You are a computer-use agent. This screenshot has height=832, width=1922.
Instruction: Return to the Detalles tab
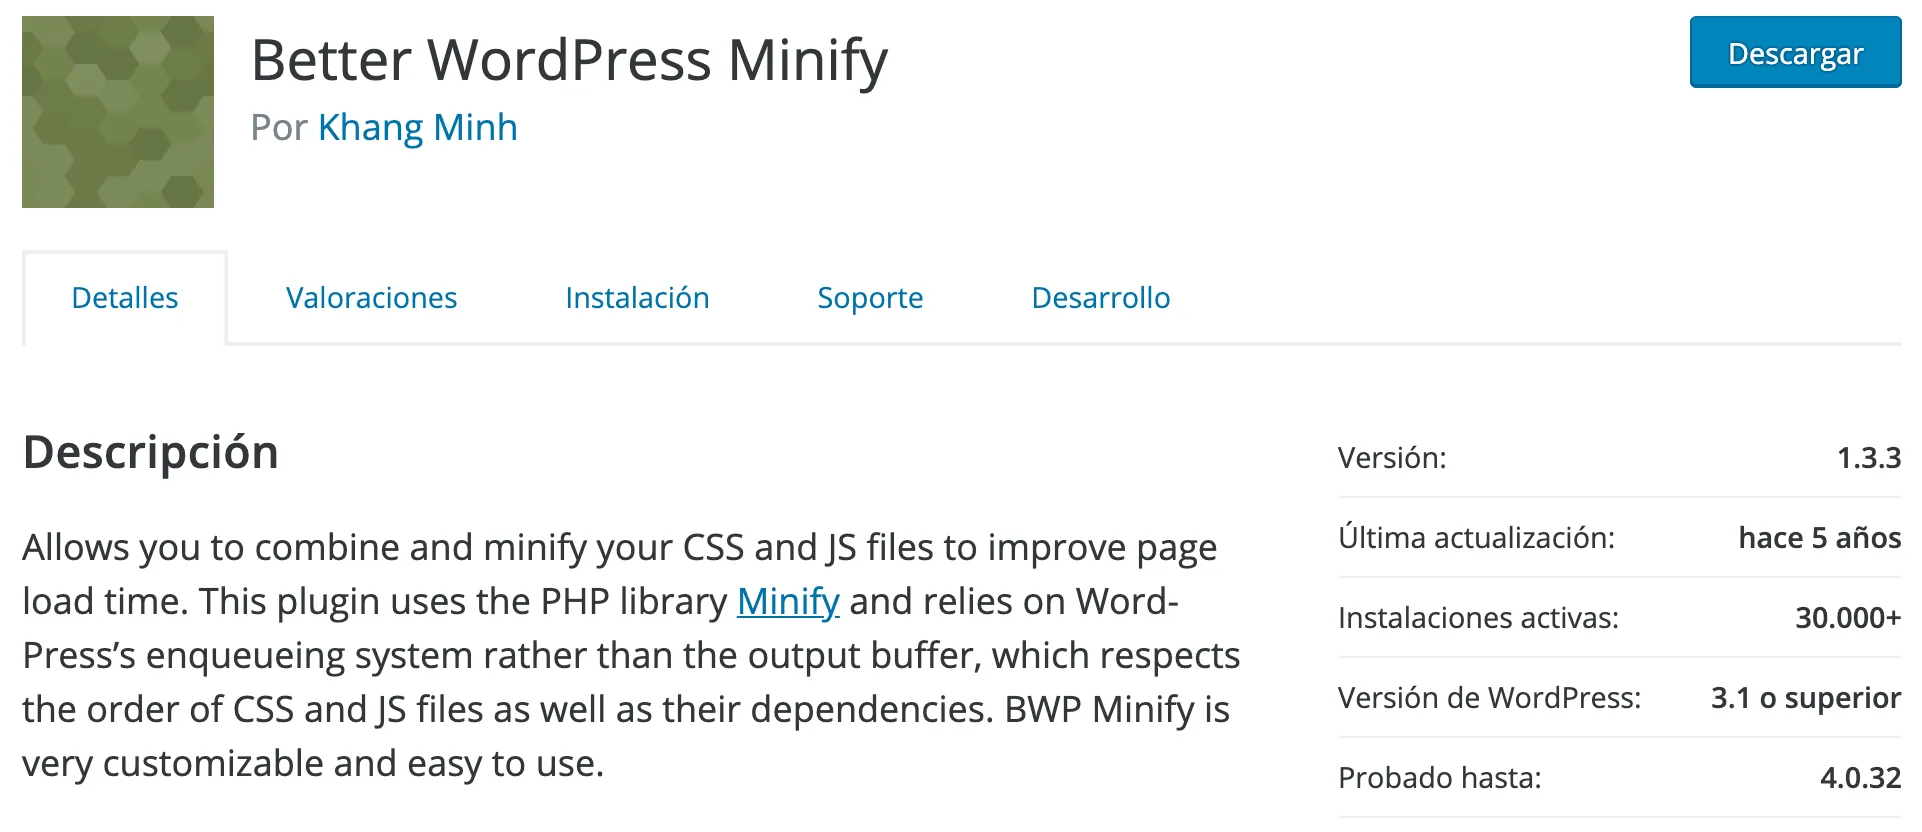coord(124,297)
